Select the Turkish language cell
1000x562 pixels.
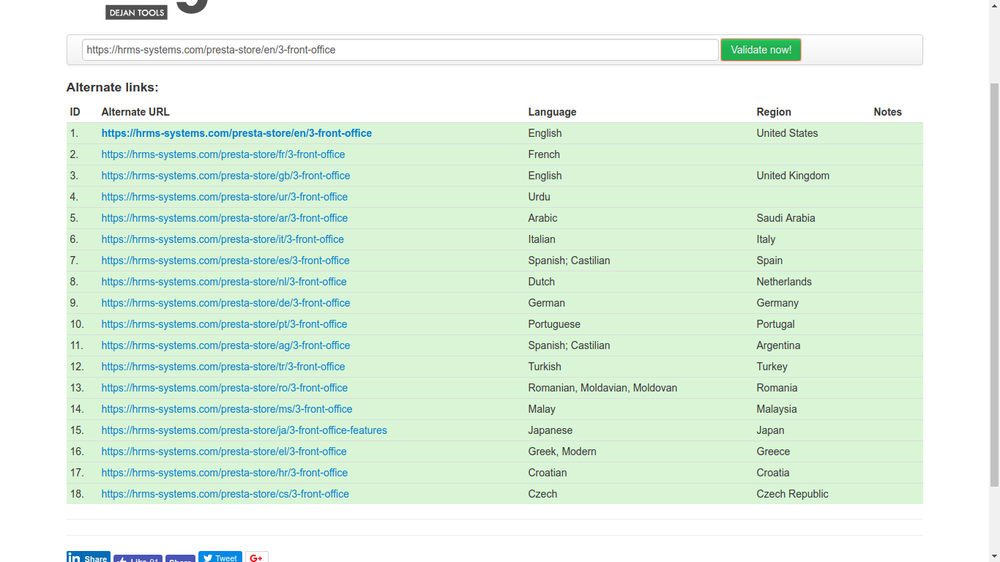coord(545,367)
